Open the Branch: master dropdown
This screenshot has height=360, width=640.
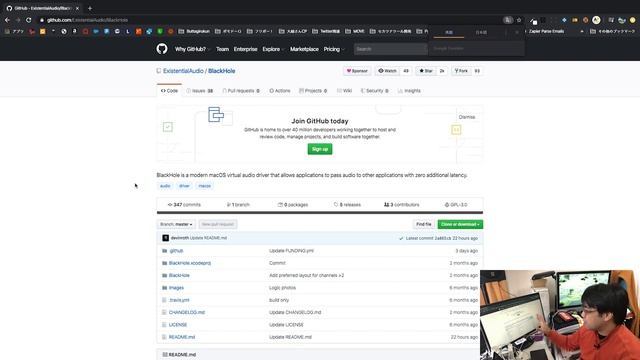tap(176, 224)
